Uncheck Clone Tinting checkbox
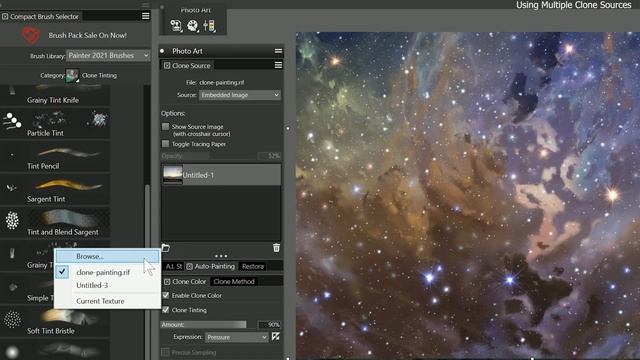640x360 pixels. 165,310
